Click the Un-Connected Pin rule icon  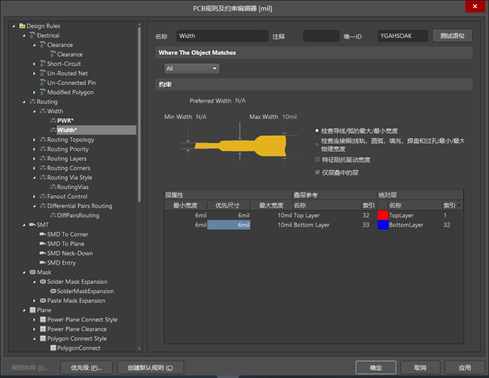(43, 82)
